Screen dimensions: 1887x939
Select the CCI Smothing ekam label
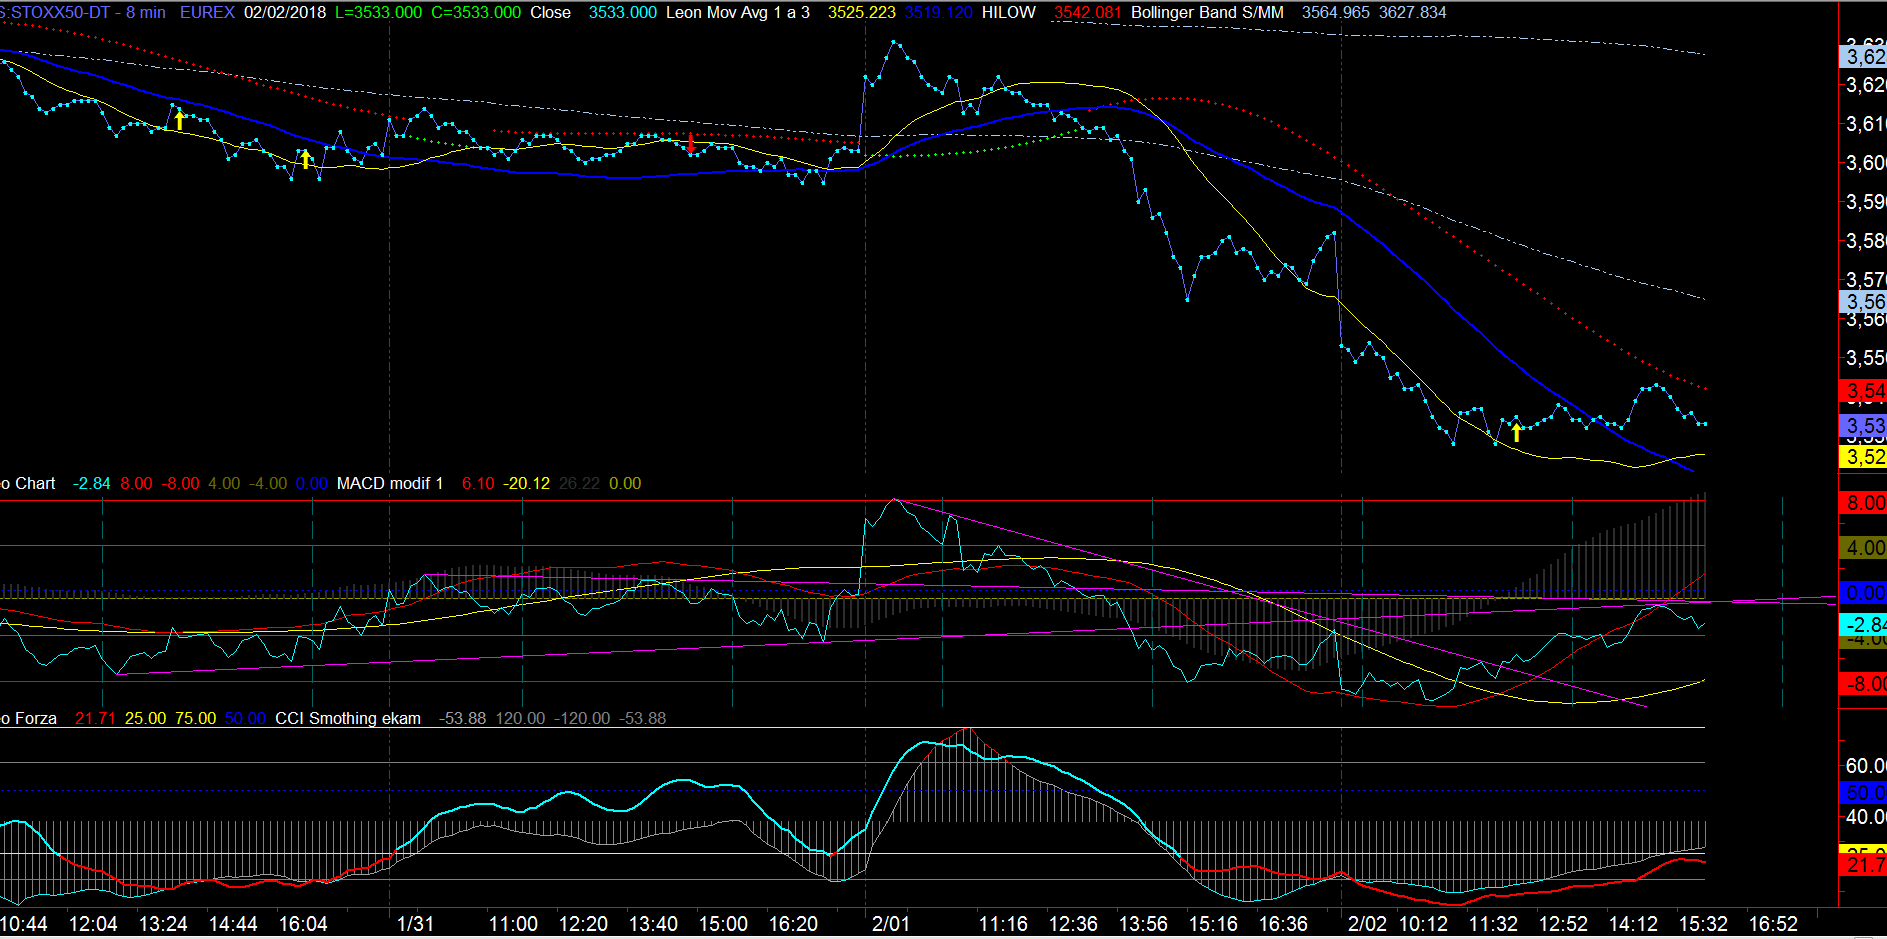click(x=348, y=718)
